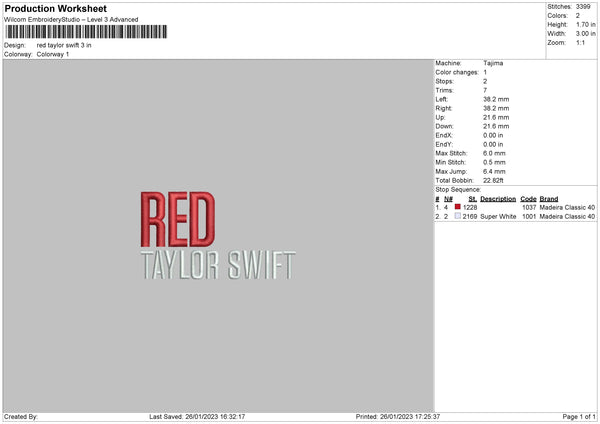Select the Color changes value 1

pyautogui.click(x=485, y=72)
